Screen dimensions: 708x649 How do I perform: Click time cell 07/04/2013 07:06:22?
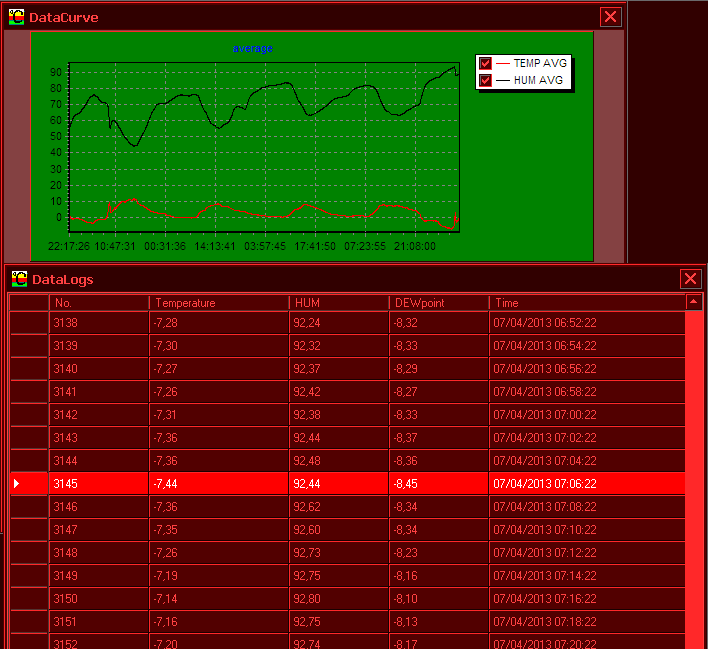(x=587, y=484)
